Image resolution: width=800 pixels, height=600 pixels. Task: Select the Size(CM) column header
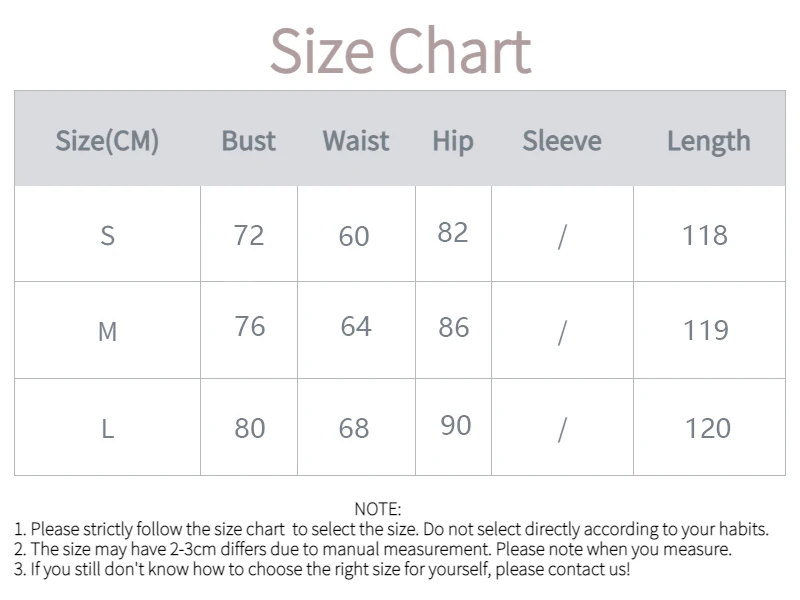pyautogui.click(x=107, y=141)
